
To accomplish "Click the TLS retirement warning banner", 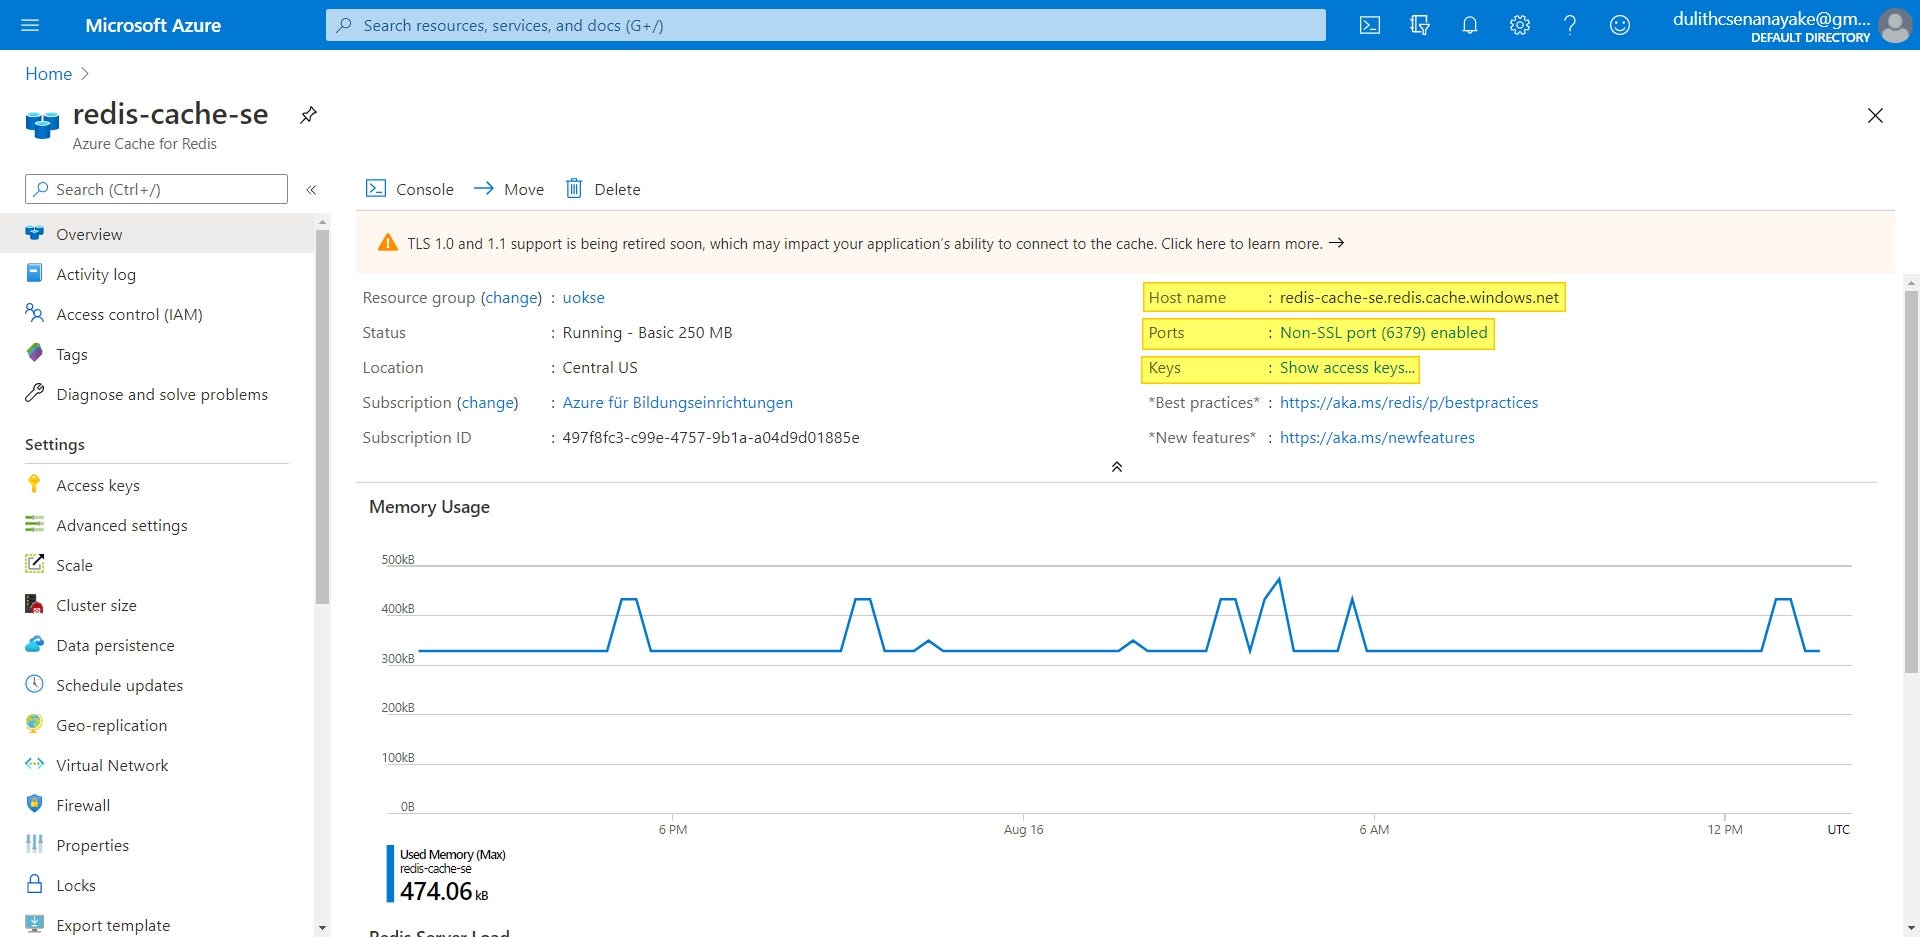I will pyautogui.click(x=1125, y=243).
